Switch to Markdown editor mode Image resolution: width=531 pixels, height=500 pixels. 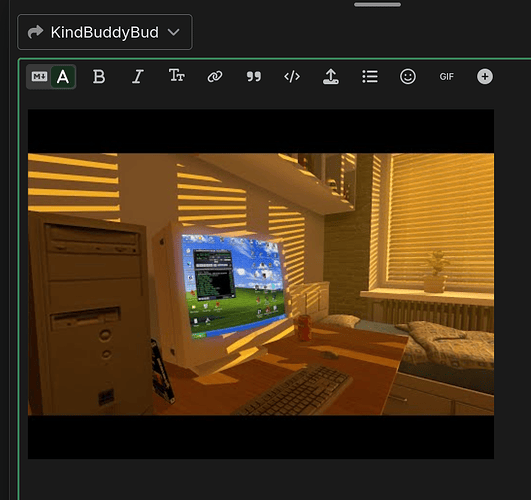[x=39, y=77]
